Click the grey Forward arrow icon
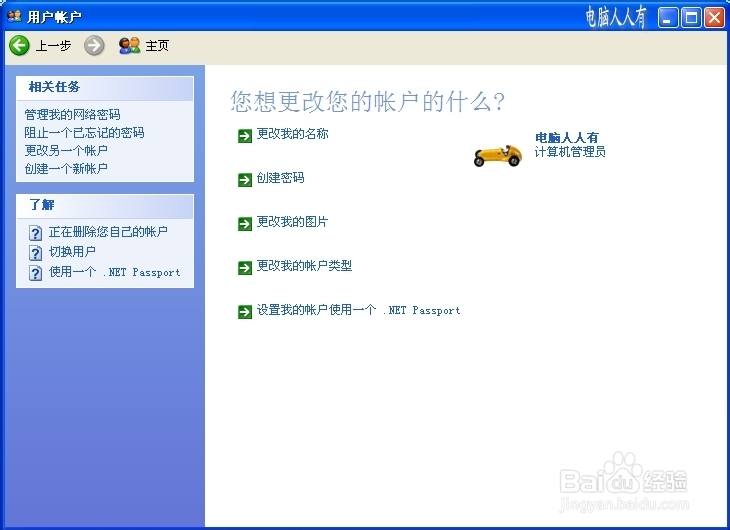The image size is (730, 530). click(95, 46)
